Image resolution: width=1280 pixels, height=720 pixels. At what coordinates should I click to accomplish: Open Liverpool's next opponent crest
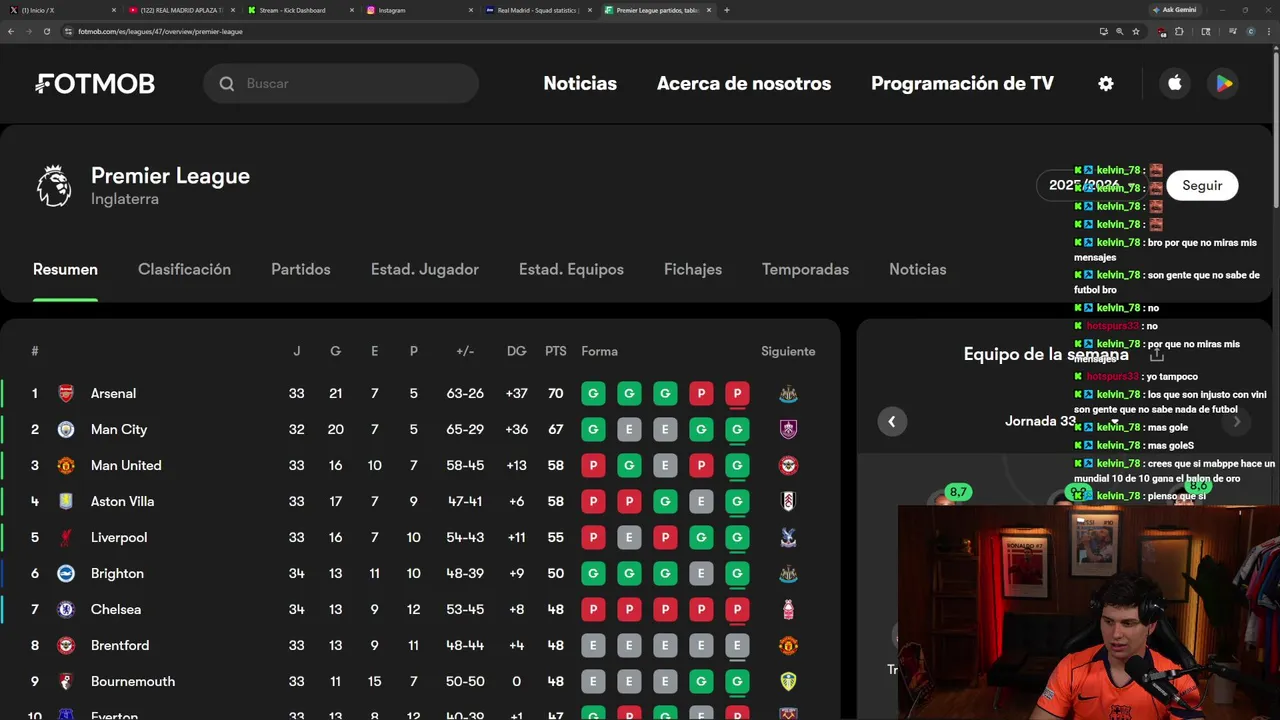[x=788, y=538]
